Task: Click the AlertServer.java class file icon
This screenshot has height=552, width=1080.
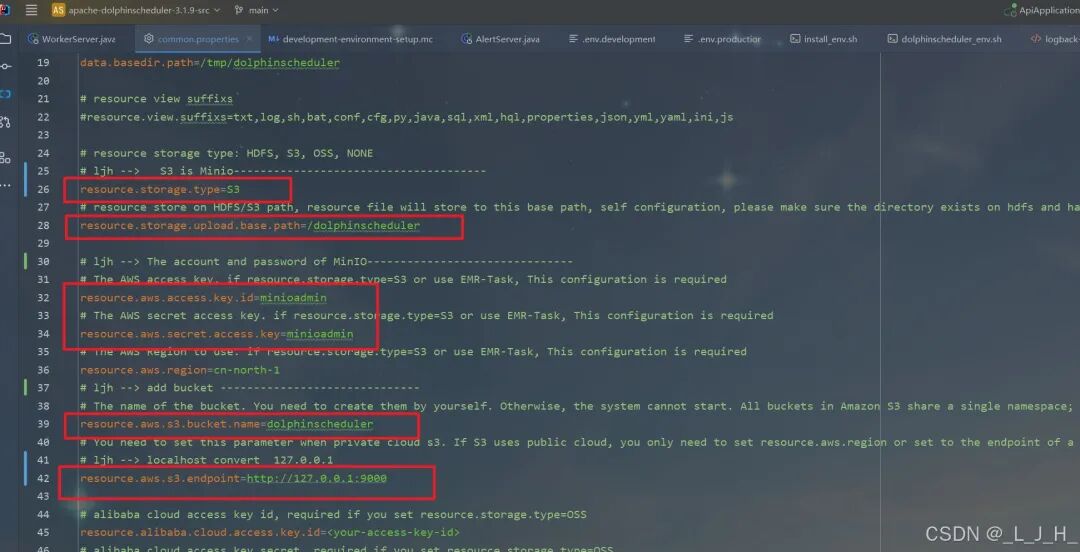Action: (467, 39)
